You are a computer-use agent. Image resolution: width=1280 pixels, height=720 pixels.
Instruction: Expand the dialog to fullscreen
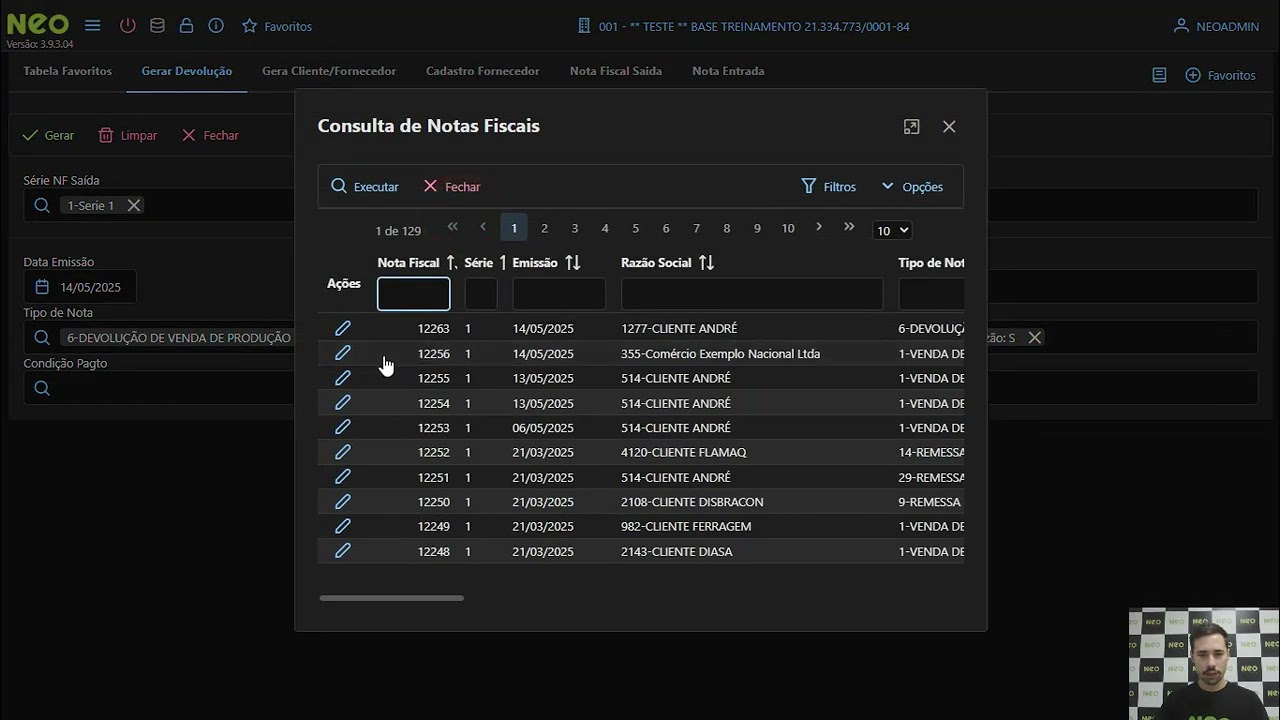pos(911,127)
